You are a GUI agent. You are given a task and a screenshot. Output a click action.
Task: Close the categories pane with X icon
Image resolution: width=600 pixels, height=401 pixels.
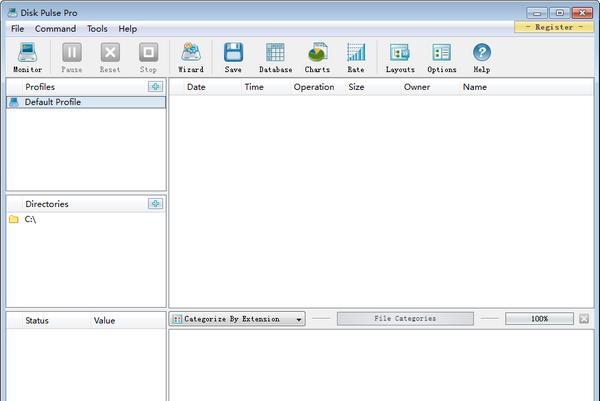[584, 318]
